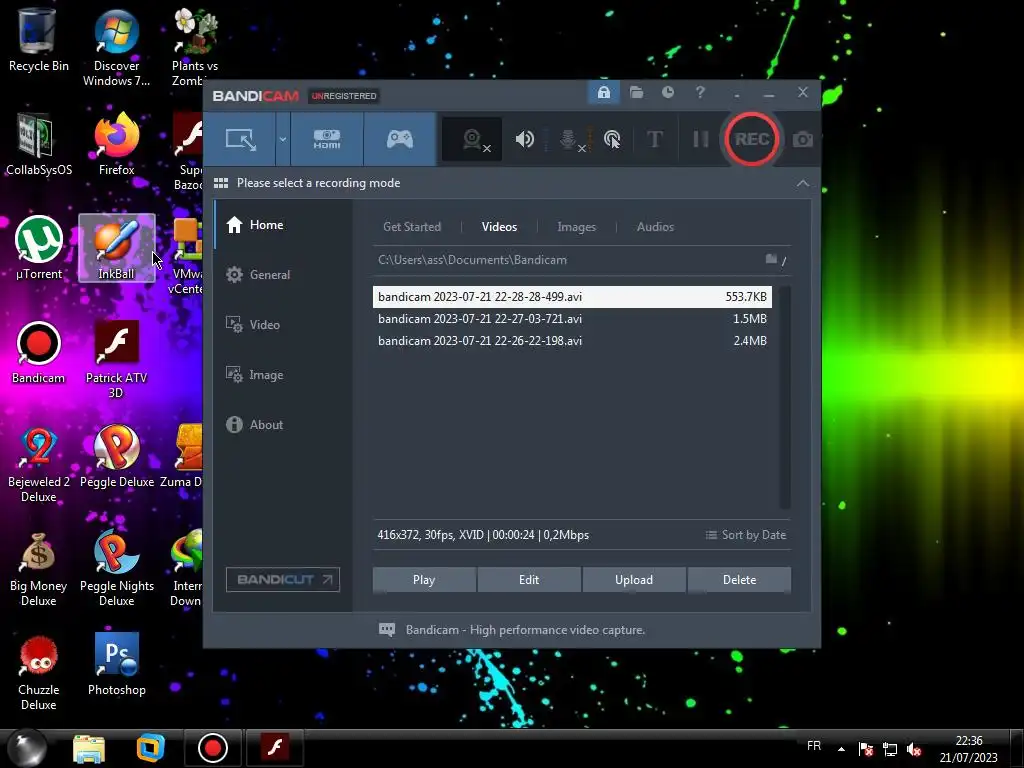Click the speech bubble icon in footer
Screen dimensions: 1024x768
pos(387,630)
